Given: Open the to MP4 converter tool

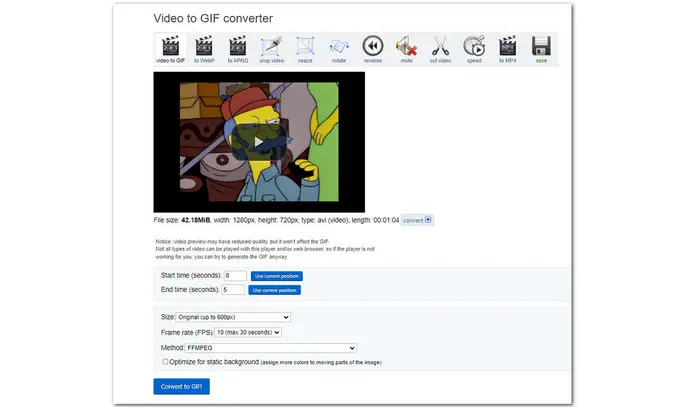Looking at the screenshot, I should [508, 49].
